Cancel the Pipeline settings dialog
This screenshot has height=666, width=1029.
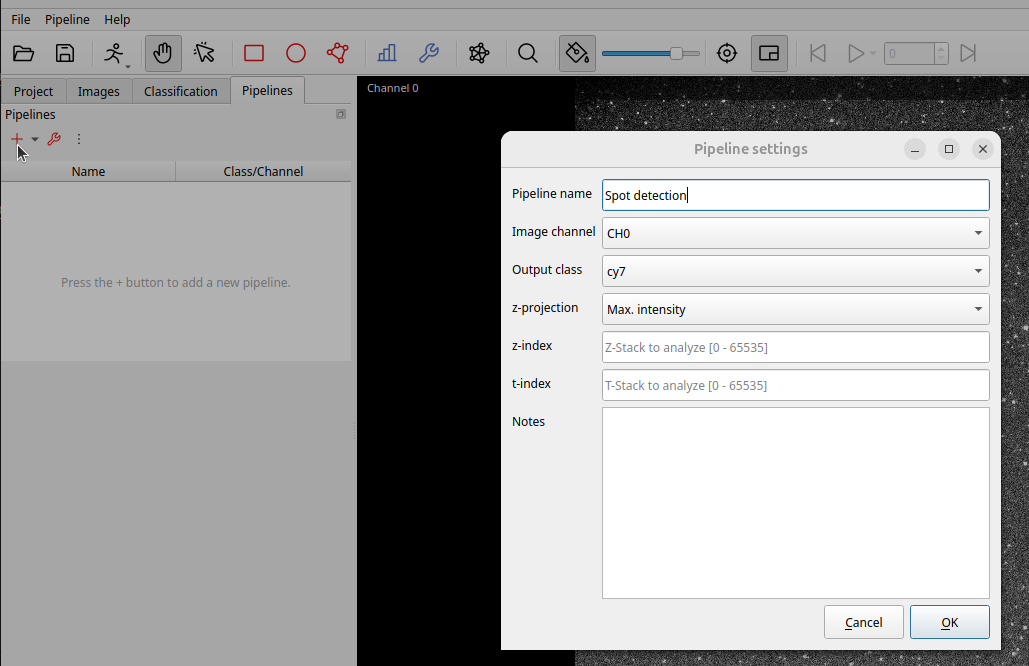[863, 622]
